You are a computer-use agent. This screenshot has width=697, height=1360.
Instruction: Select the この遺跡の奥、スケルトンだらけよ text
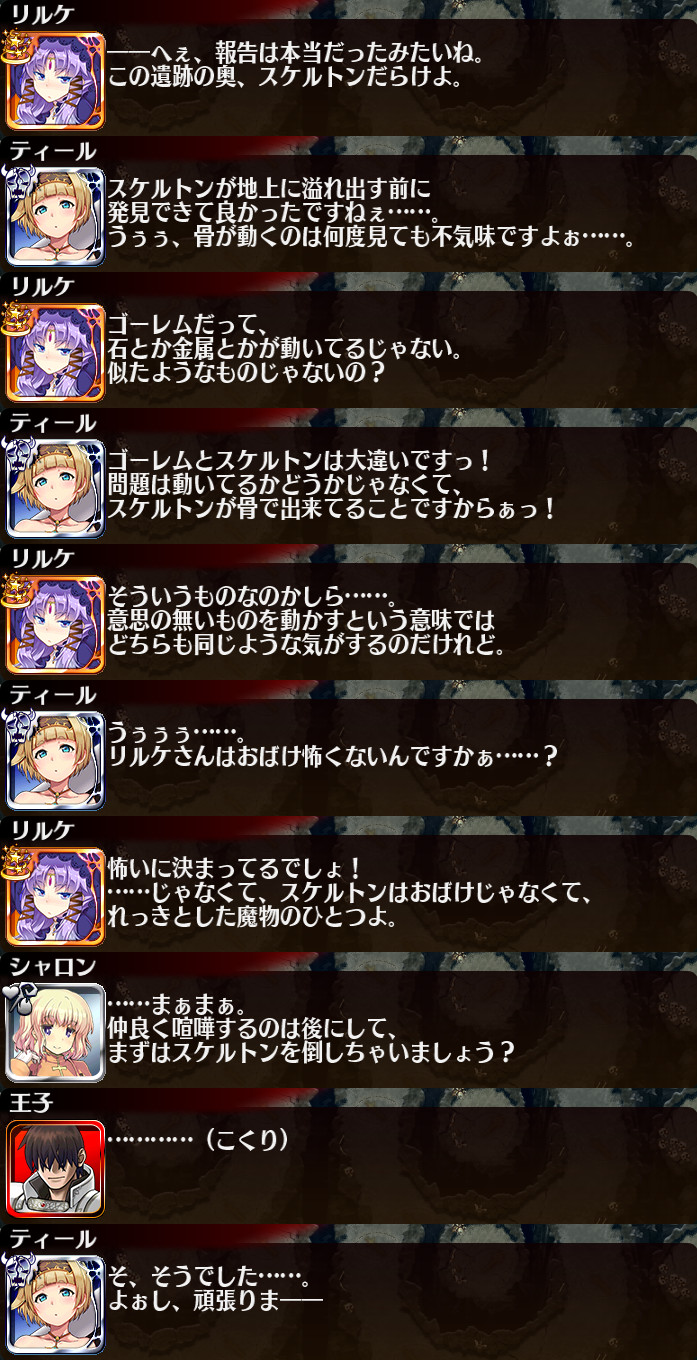pos(284,77)
